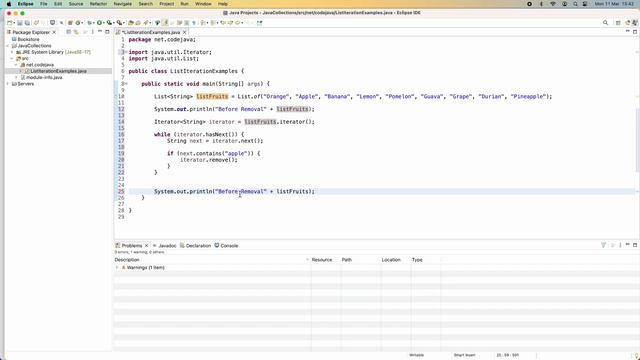Open the Refactor menu

[x=98, y=4]
